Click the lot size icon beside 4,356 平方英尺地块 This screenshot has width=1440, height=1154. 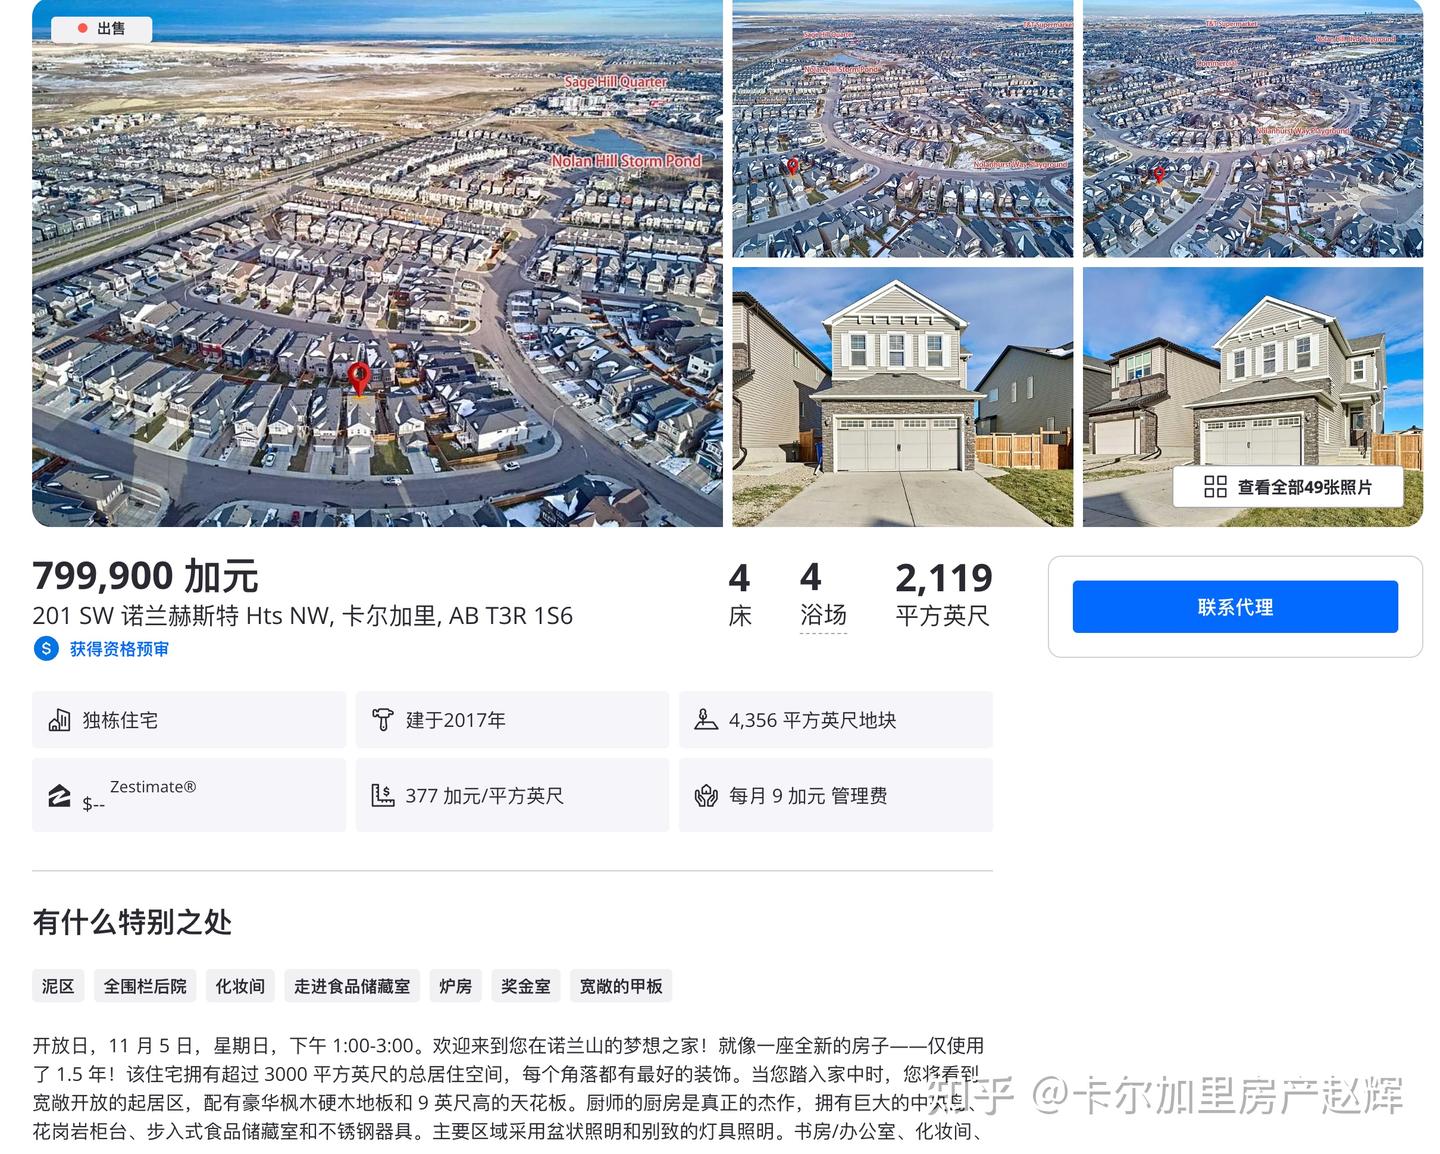[x=706, y=720]
